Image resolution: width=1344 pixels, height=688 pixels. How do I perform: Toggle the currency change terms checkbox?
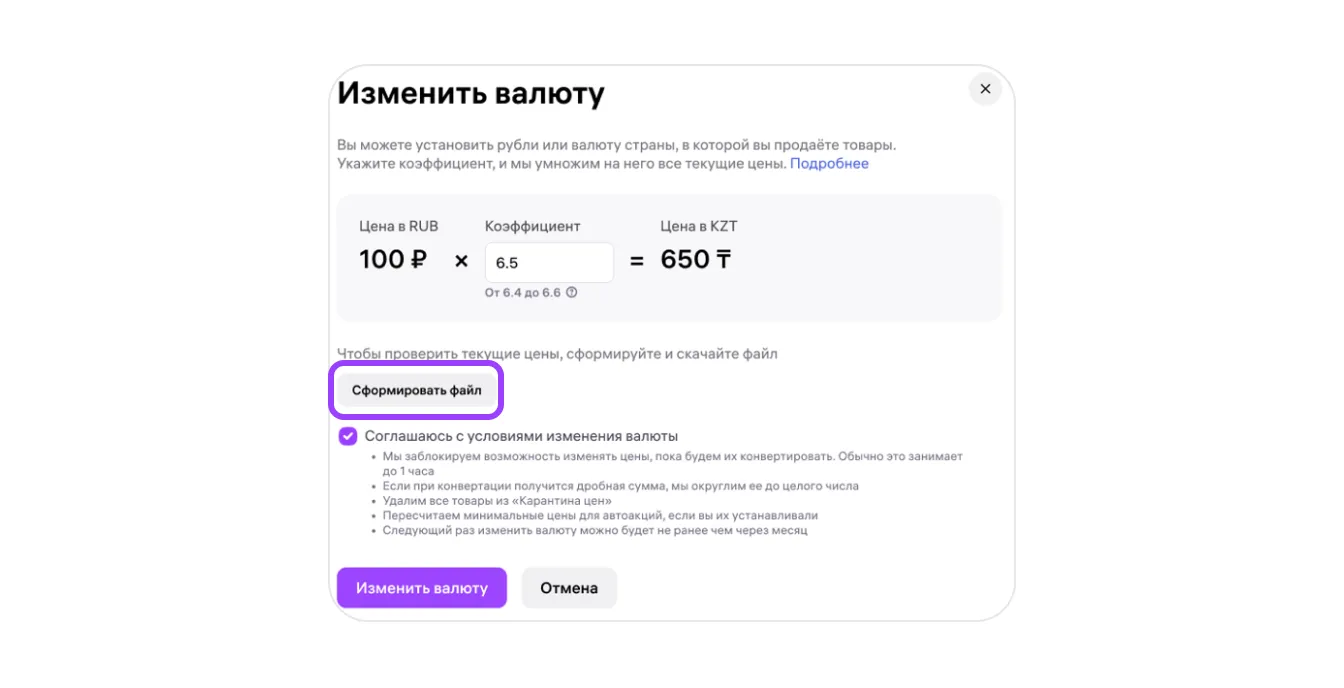pos(348,436)
